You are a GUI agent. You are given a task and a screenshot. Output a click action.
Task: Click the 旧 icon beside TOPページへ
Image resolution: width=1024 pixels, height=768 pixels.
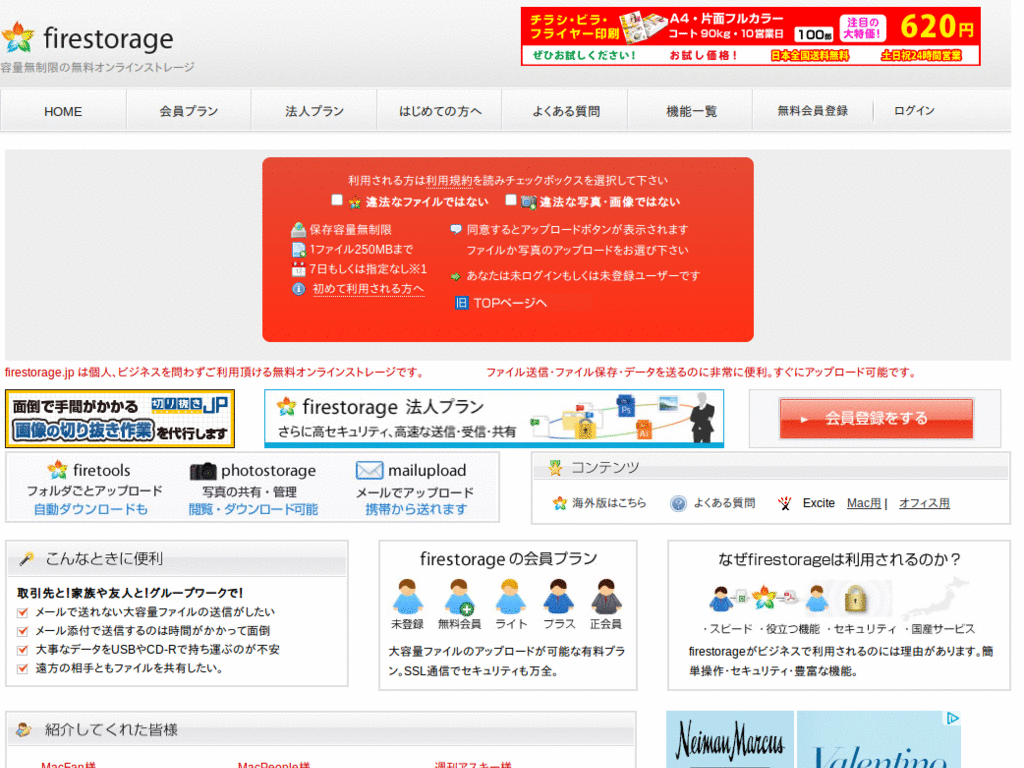click(461, 303)
